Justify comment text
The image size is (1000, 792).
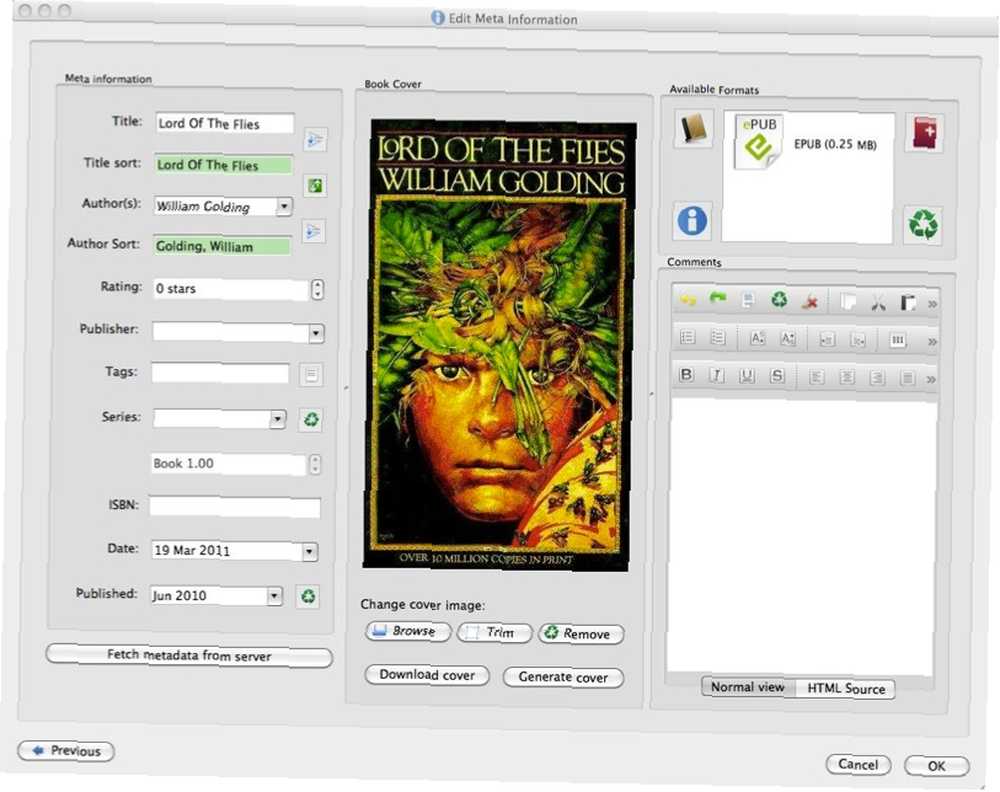pos(908,379)
